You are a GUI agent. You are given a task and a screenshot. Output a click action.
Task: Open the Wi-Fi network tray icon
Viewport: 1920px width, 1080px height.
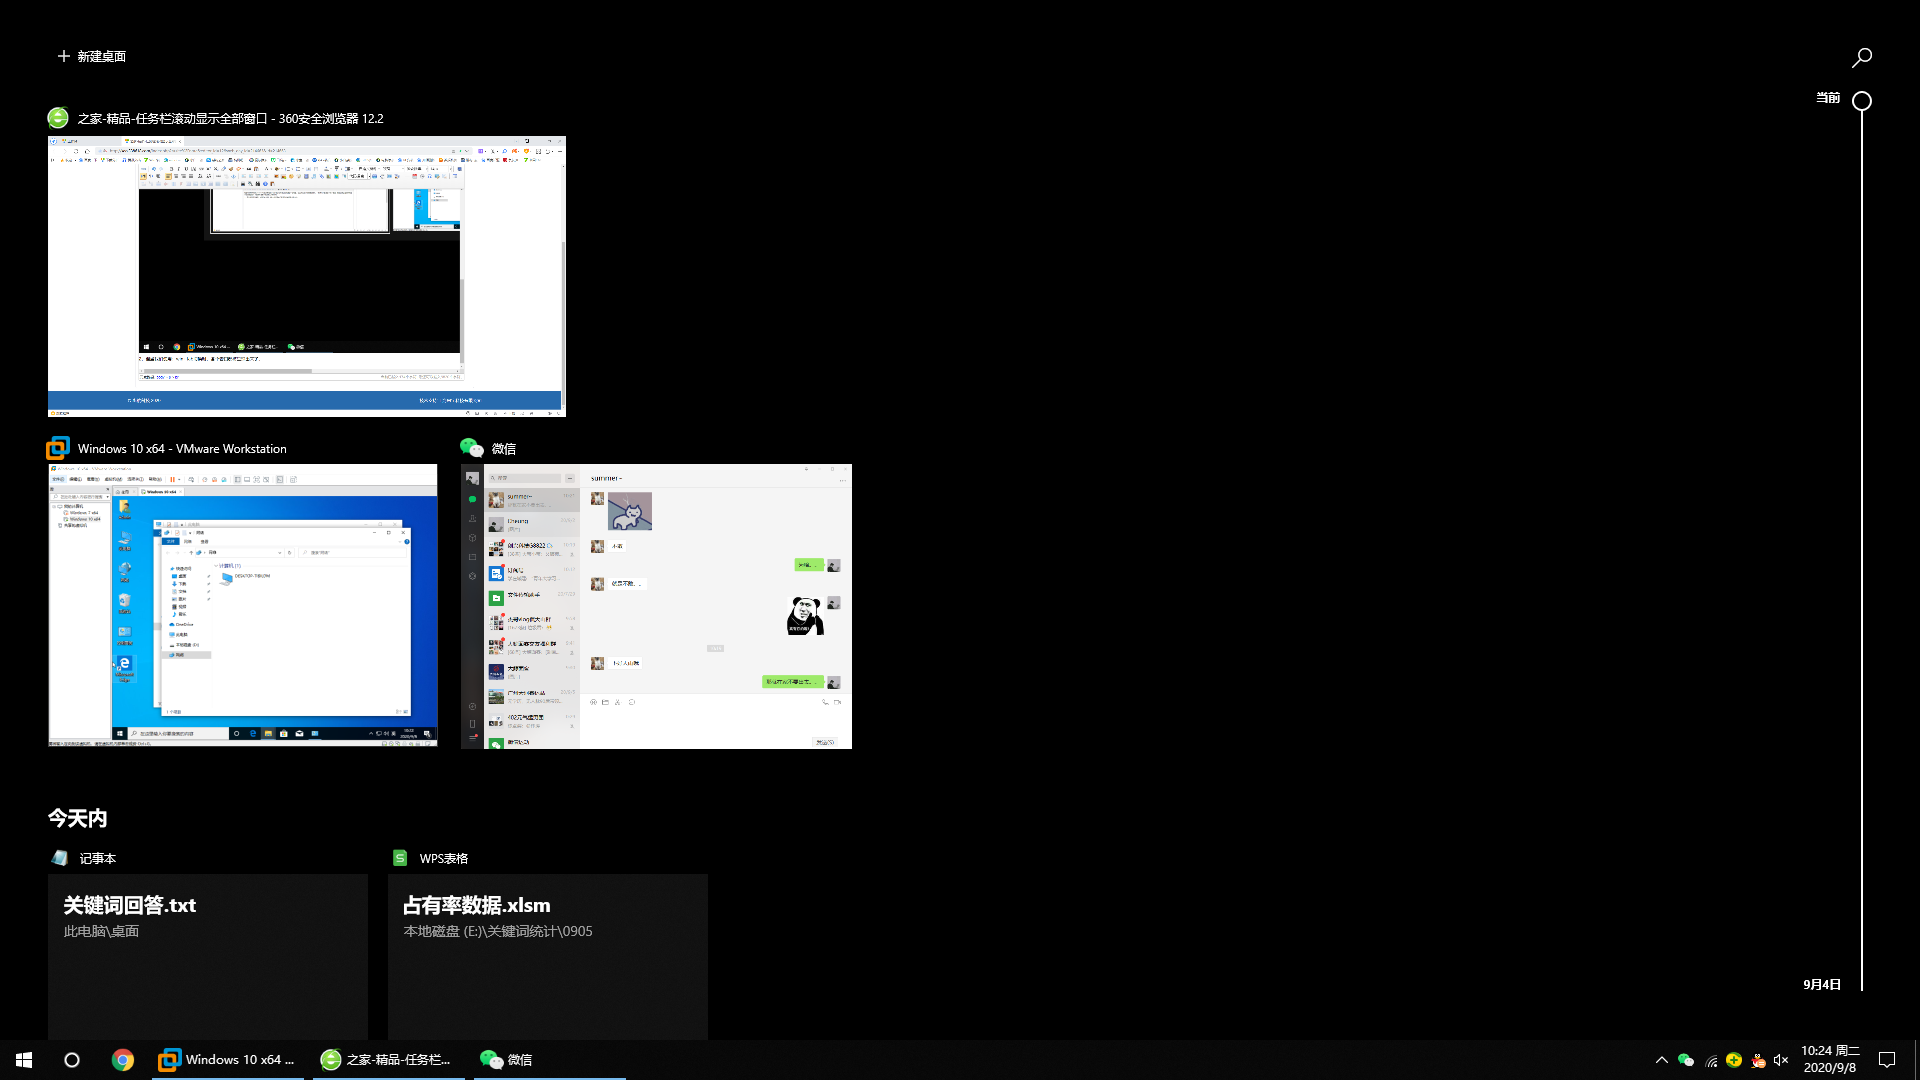(1711, 1060)
